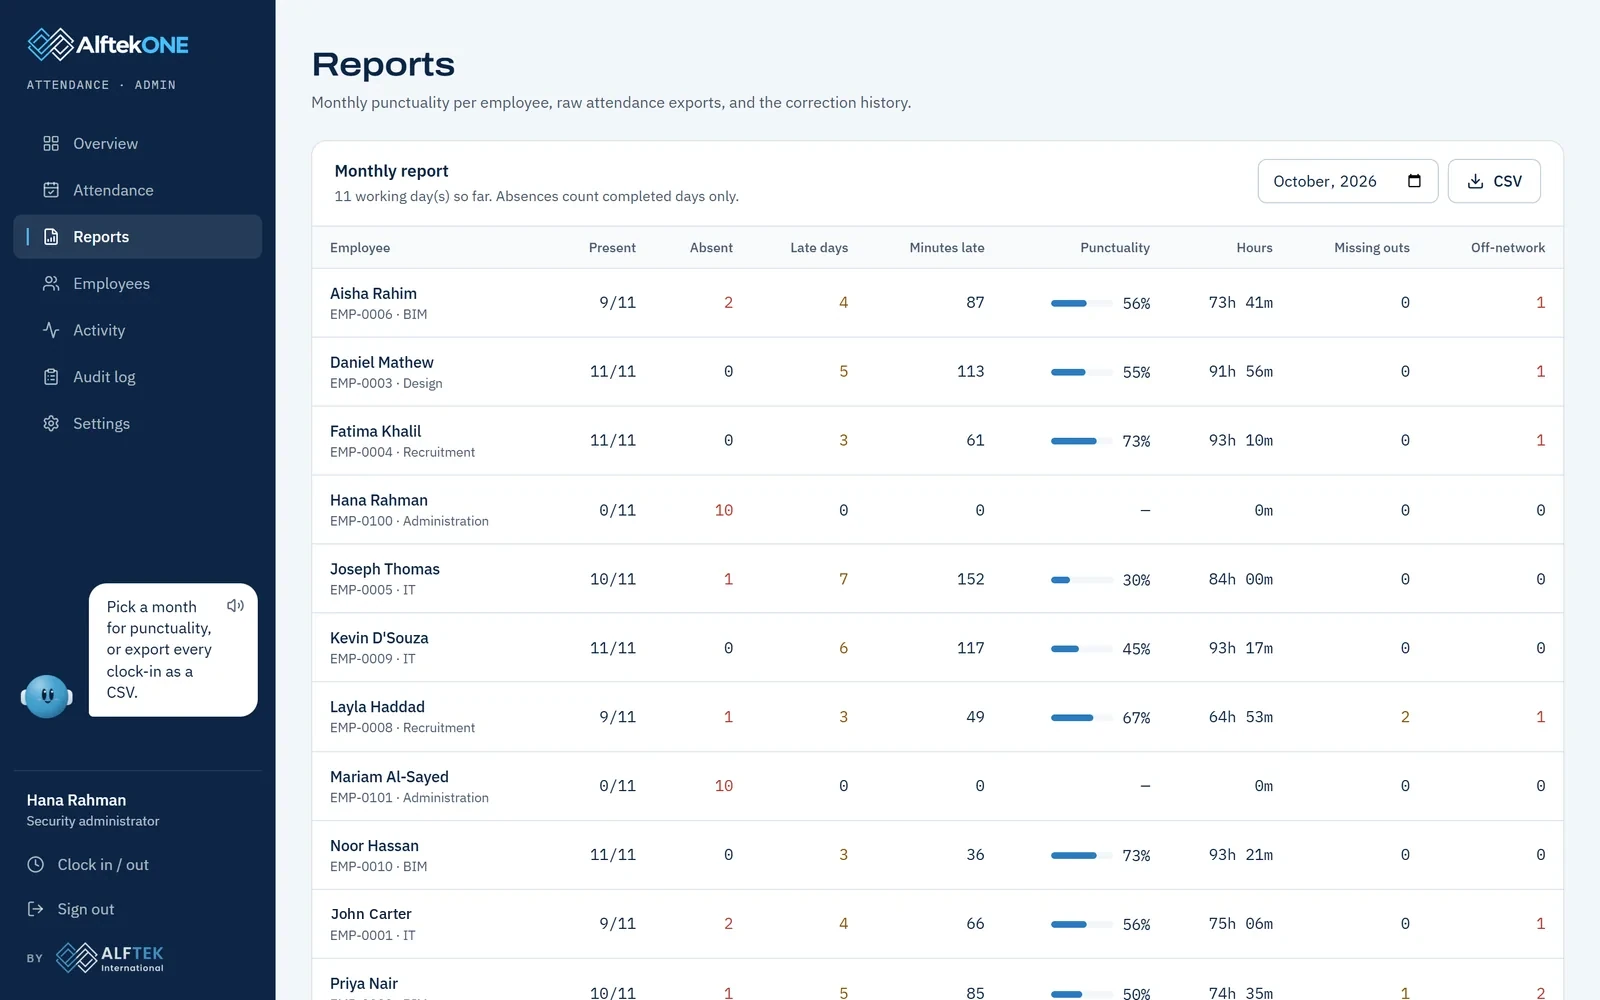The height and width of the screenshot is (1000, 1600).
Task: Click Hana Rahman security administrator profile
Action: (93, 810)
